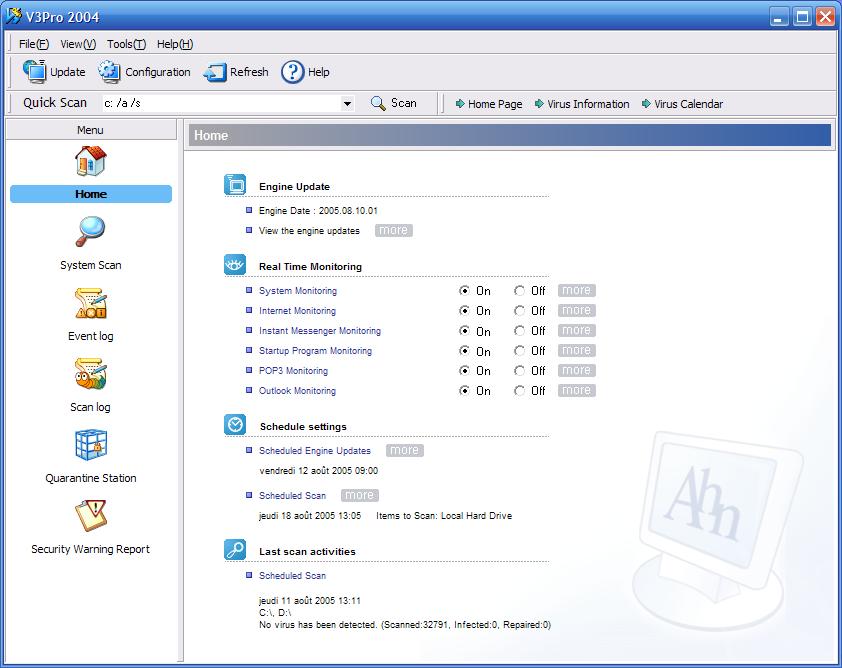Open the Internet Monitoring link
Screen dimensions: 842x668
coord(297,310)
